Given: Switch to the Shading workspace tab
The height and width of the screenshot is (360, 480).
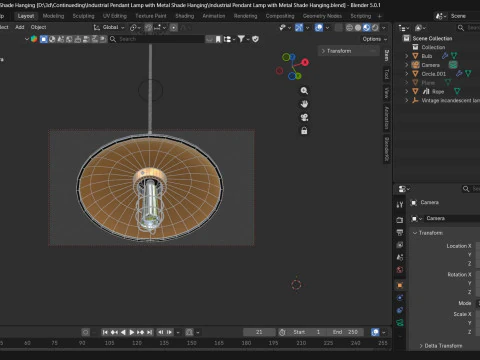Looking at the screenshot, I should click(185, 16).
